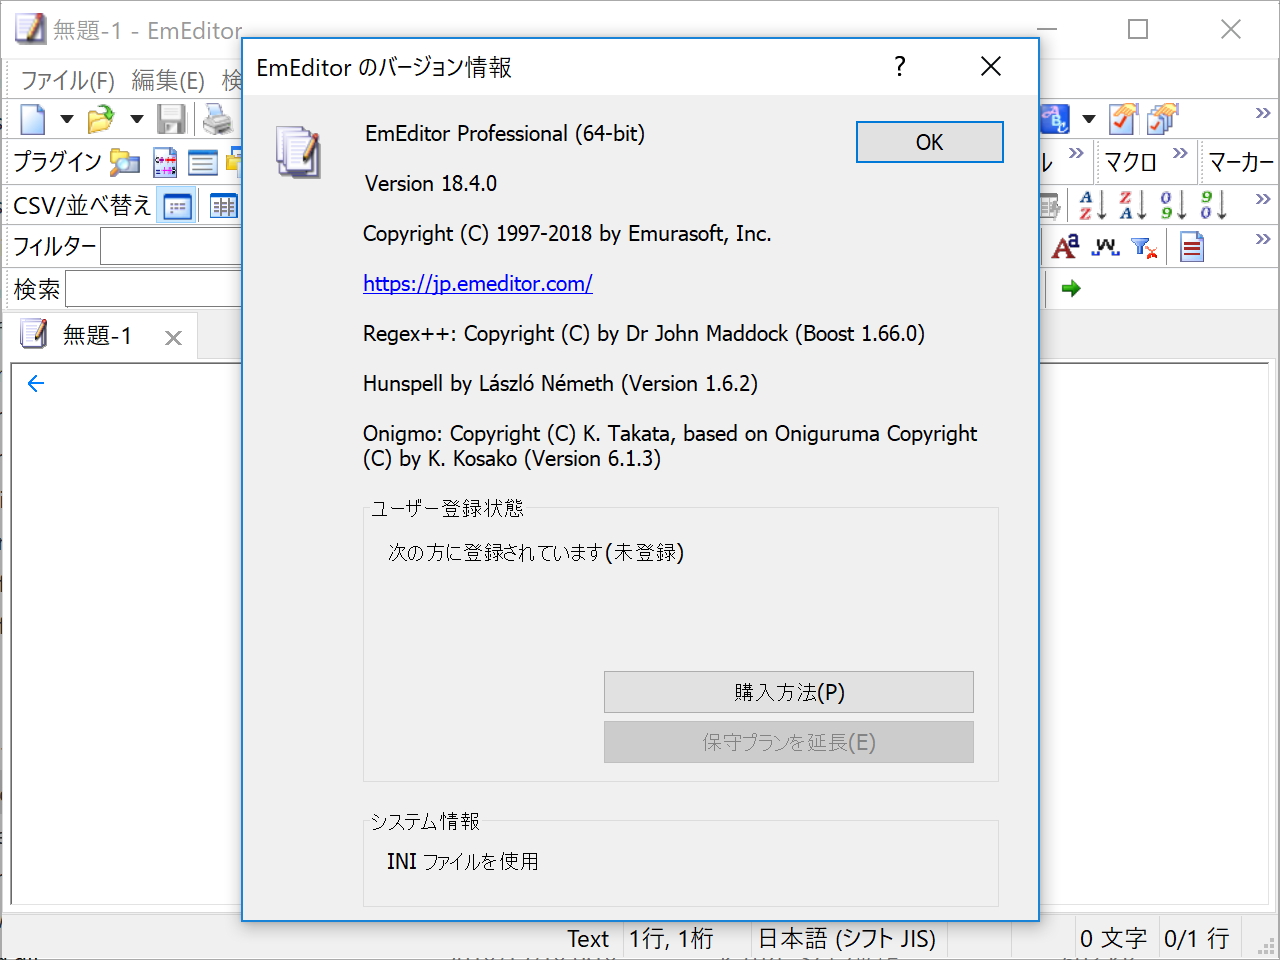Click the green arrow search icon
Viewport: 1280px width, 960px height.
pos(1070,288)
